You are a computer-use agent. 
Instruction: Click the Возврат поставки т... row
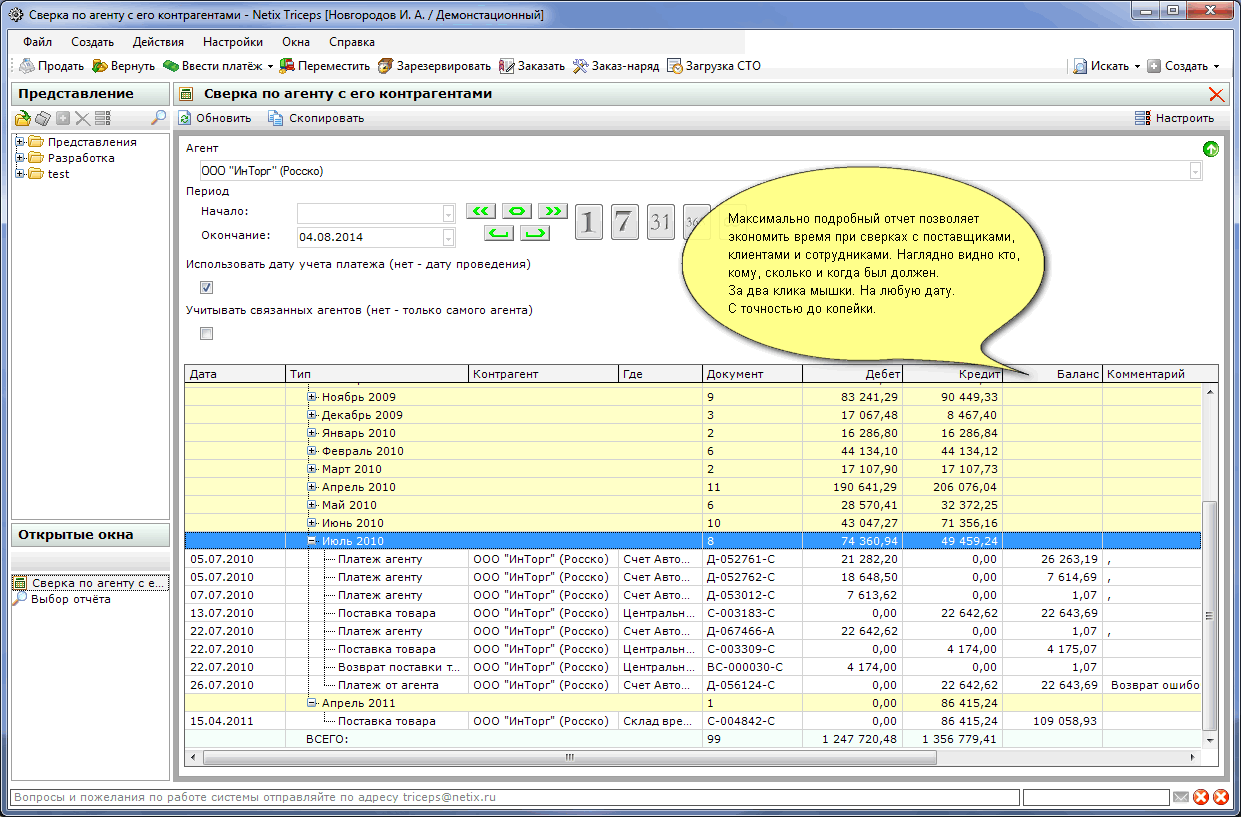coord(694,667)
